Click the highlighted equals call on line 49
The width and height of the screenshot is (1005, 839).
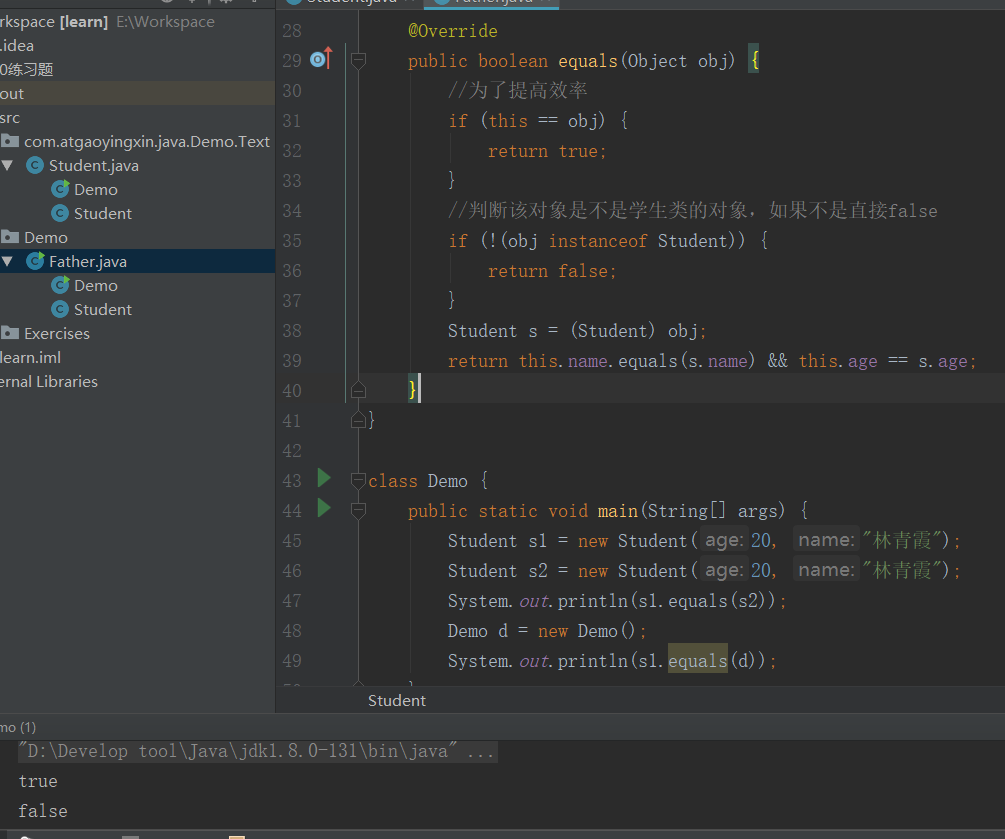[x=697, y=661]
